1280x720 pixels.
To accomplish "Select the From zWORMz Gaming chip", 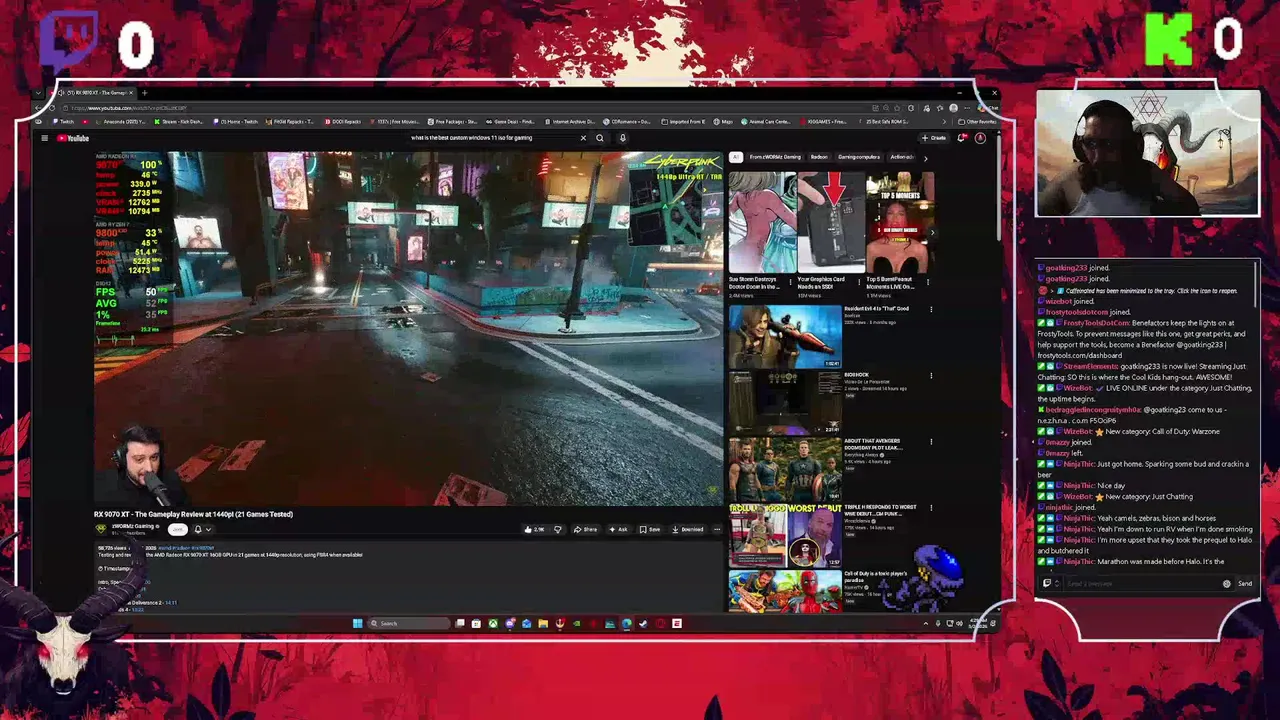I will tap(775, 157).
